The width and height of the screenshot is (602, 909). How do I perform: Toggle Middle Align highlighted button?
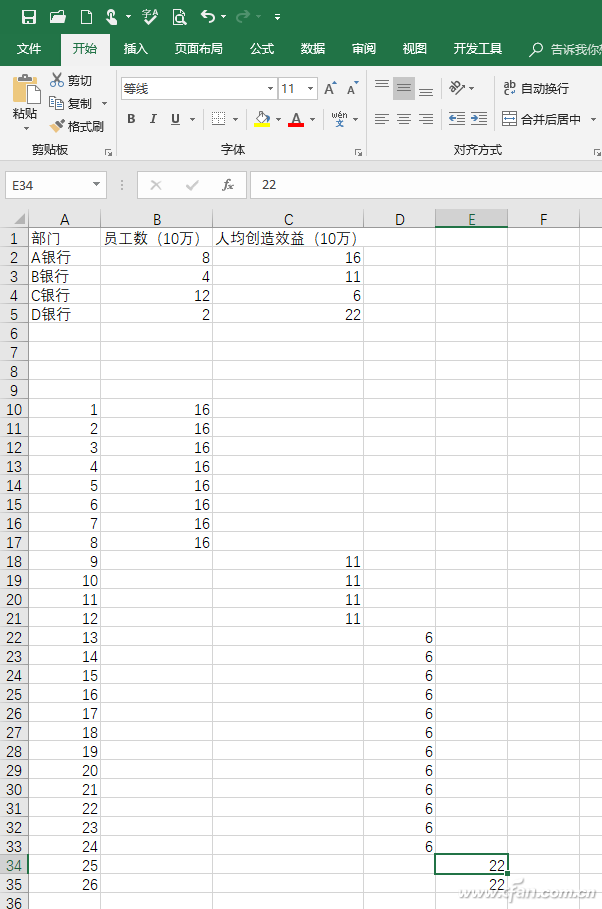[404, 88]
